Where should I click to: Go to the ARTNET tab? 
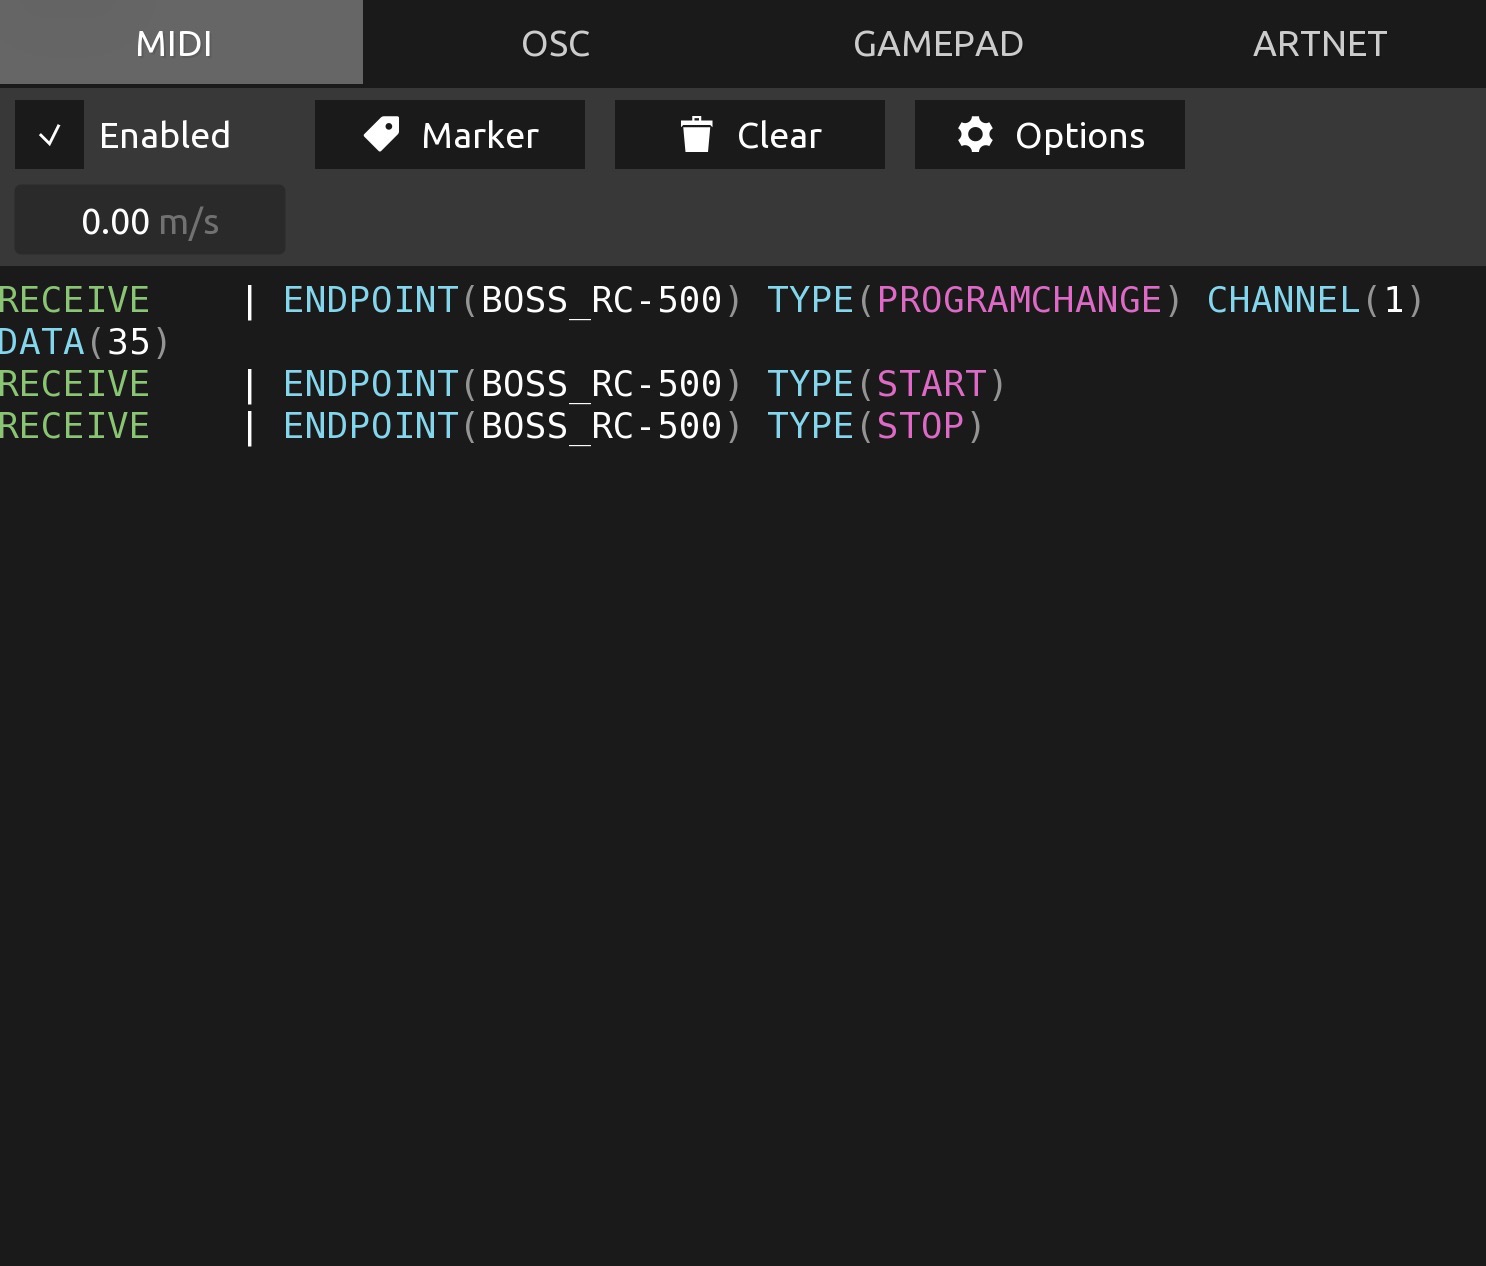pyautogui.click(x=1320, y=44)
